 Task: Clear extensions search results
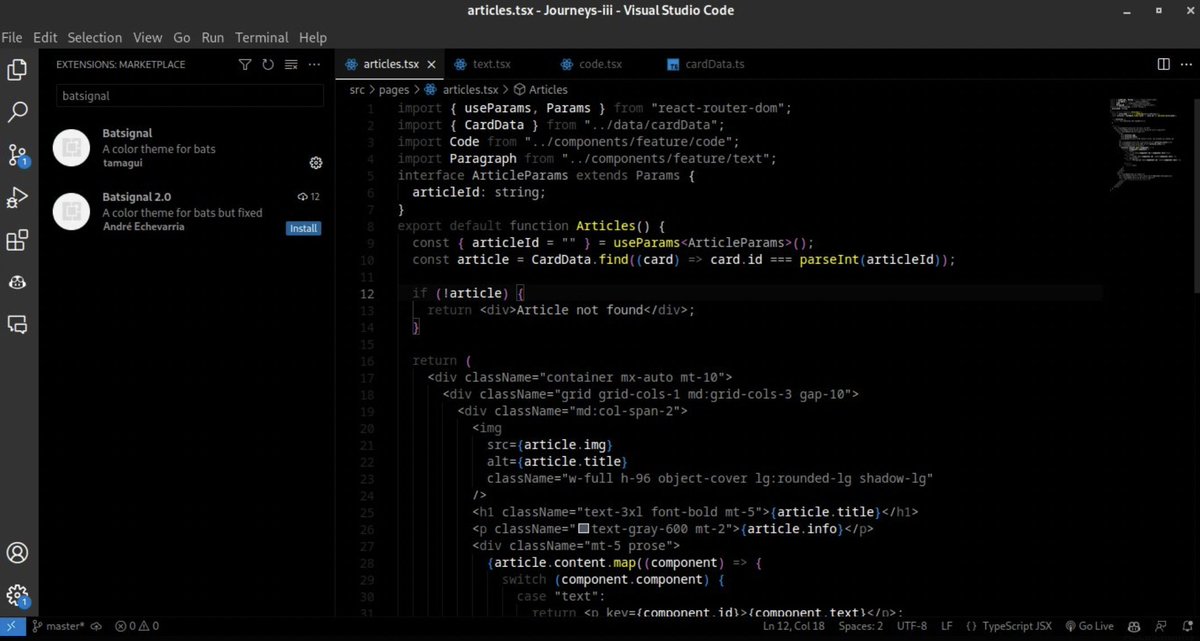pyautogui.click(x=291, y=64)
